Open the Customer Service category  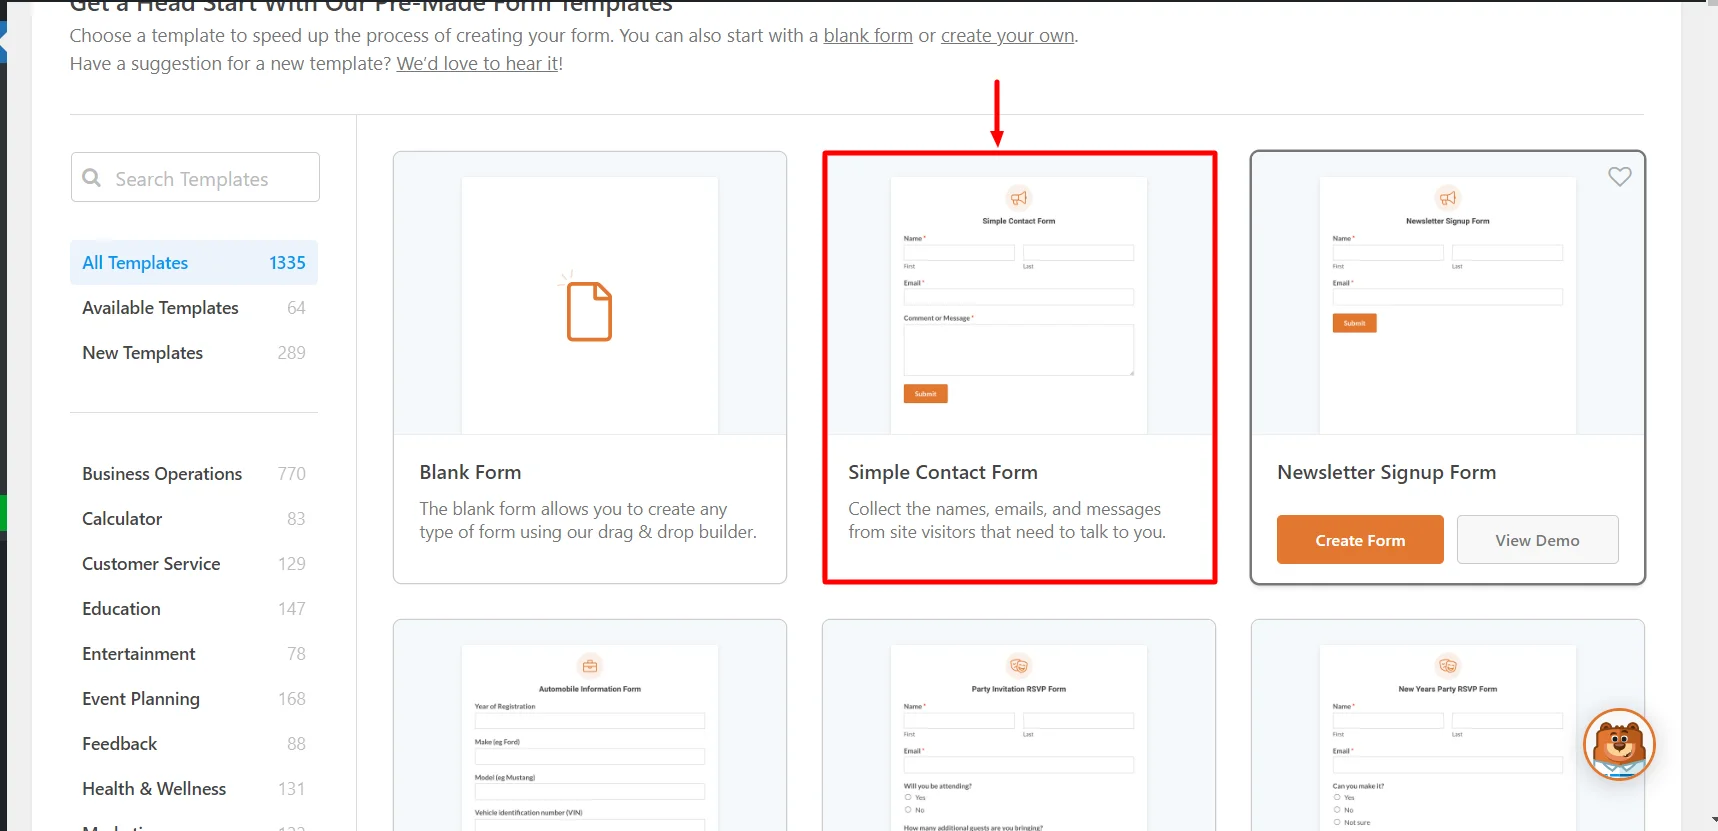pos(194,563)
